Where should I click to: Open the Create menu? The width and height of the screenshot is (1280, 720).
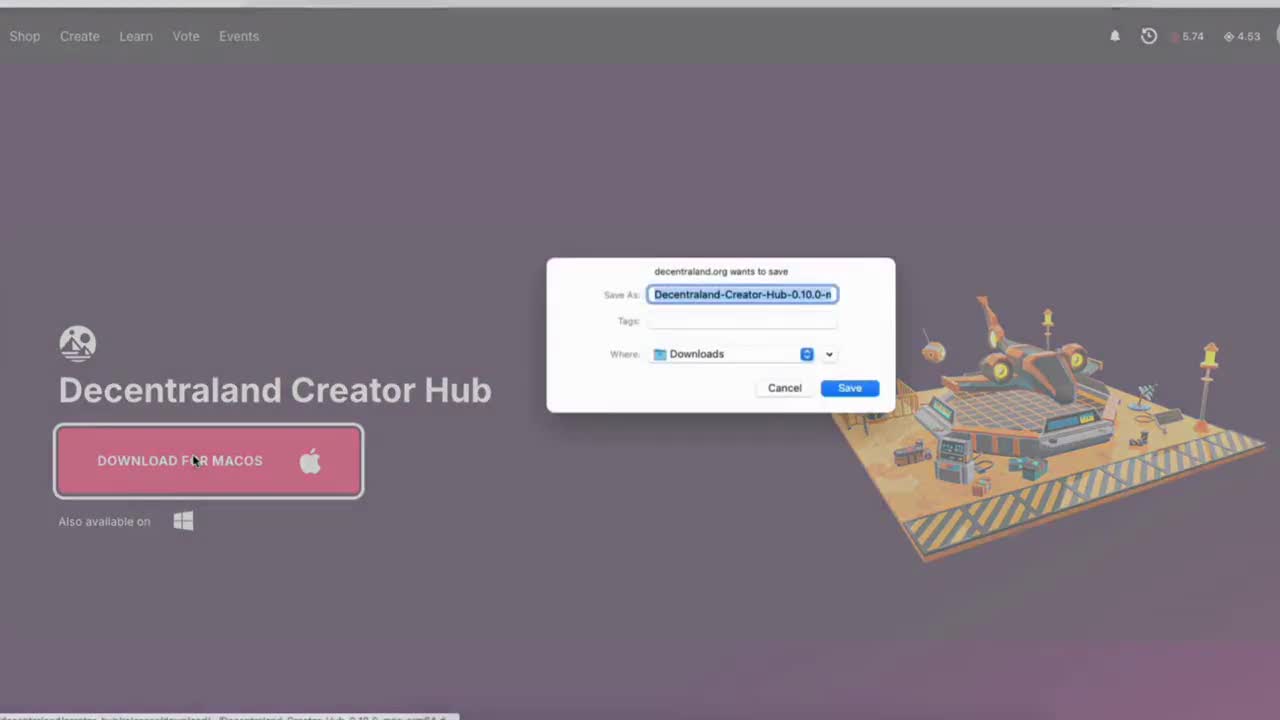click(79, 36)
